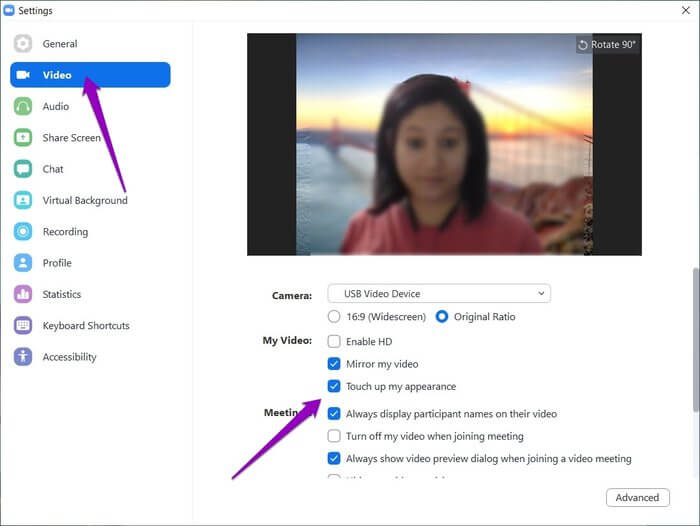This screenshot has width=700, height=526.
Task: Open the Accessibility settings section
Action: (69, 357)
